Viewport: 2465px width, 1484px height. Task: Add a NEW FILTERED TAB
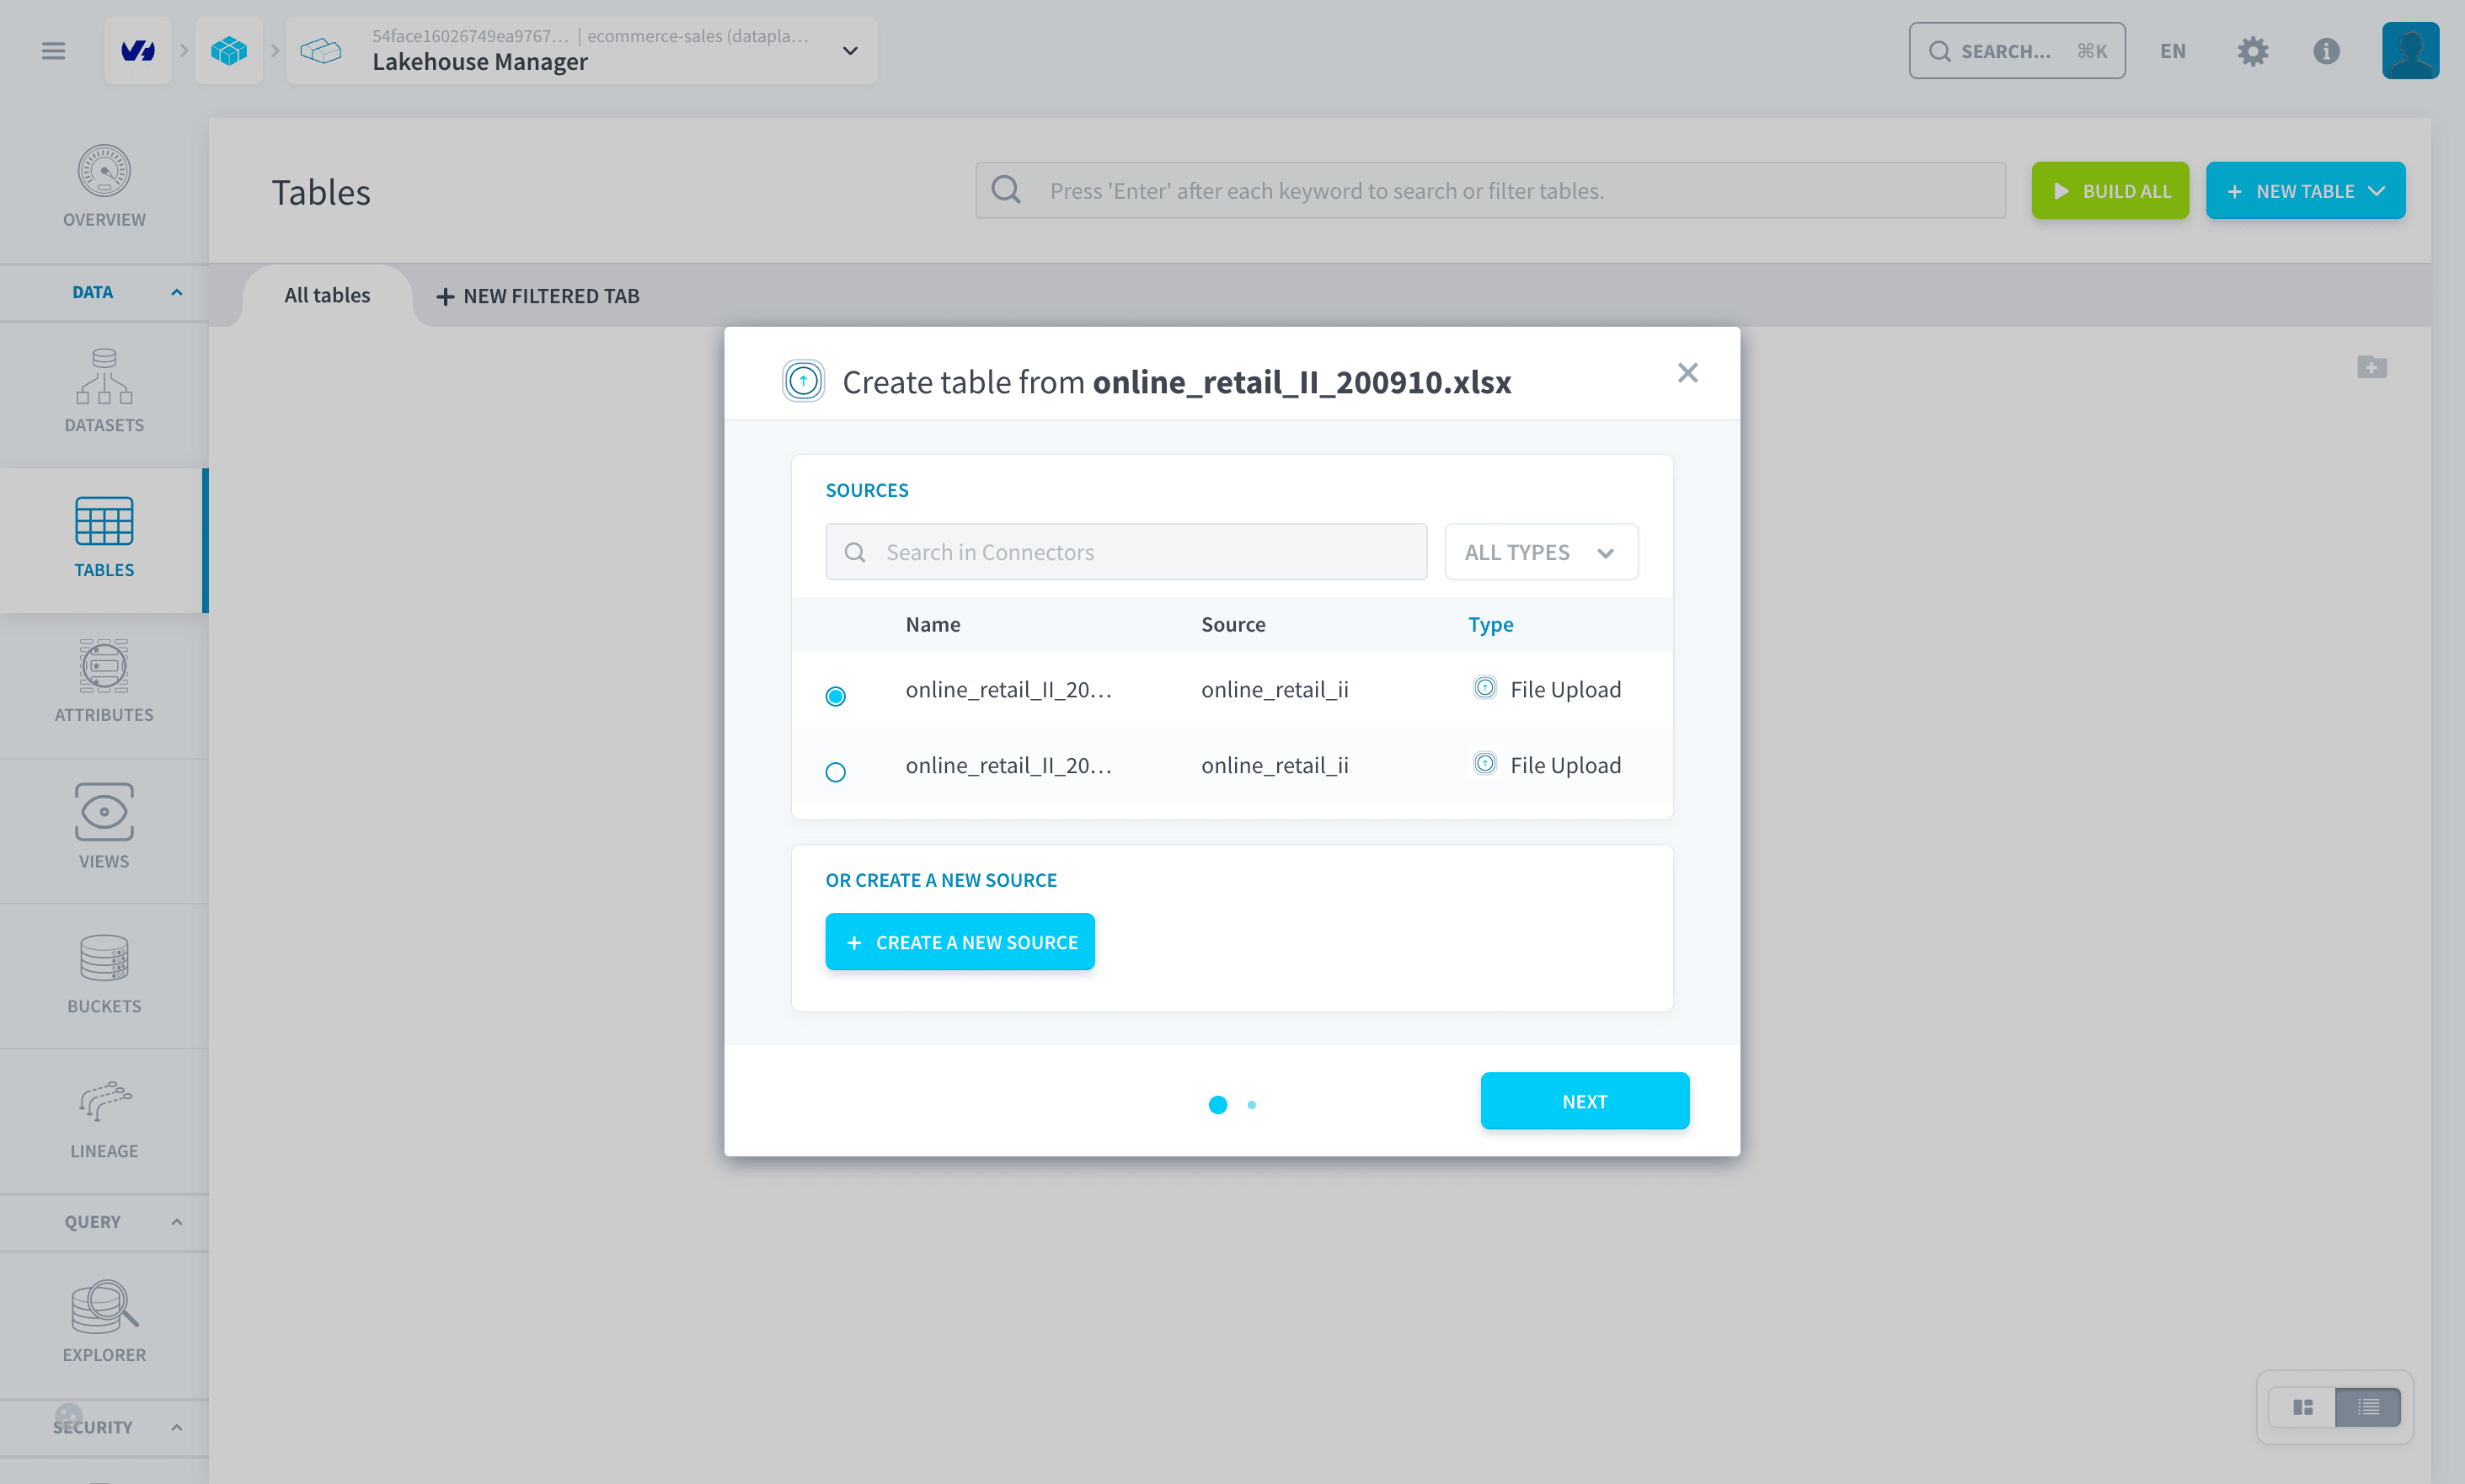coord(538,296)
